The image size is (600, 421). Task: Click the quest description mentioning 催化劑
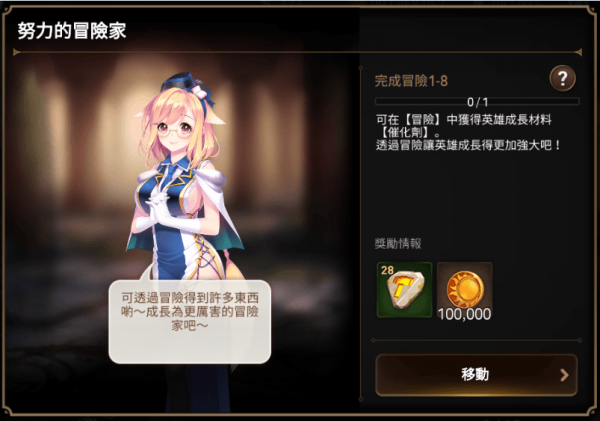click(468, 132)
